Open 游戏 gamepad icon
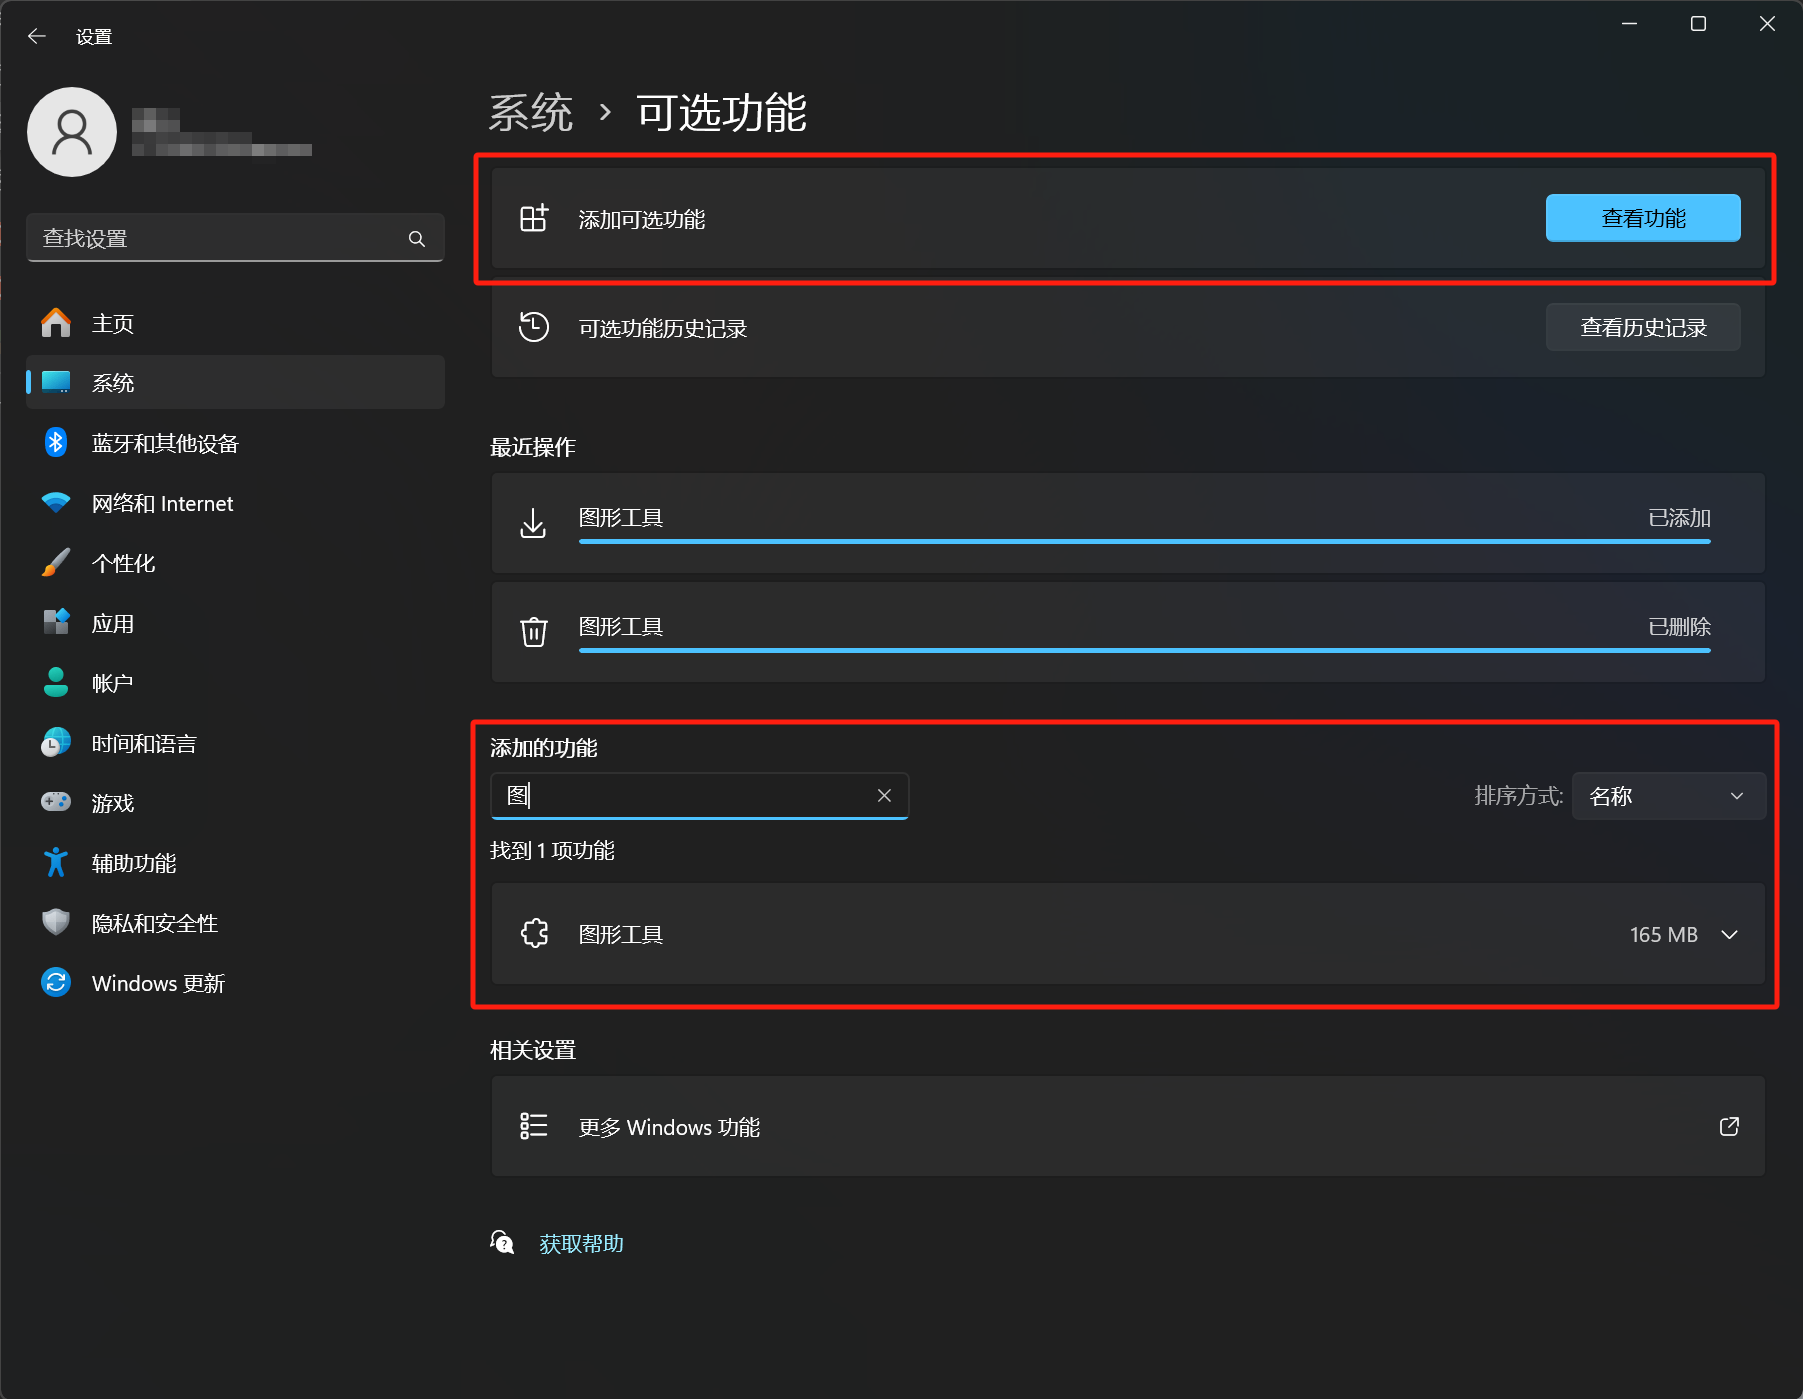1803x1399 pixels. (x=56, y=802)
